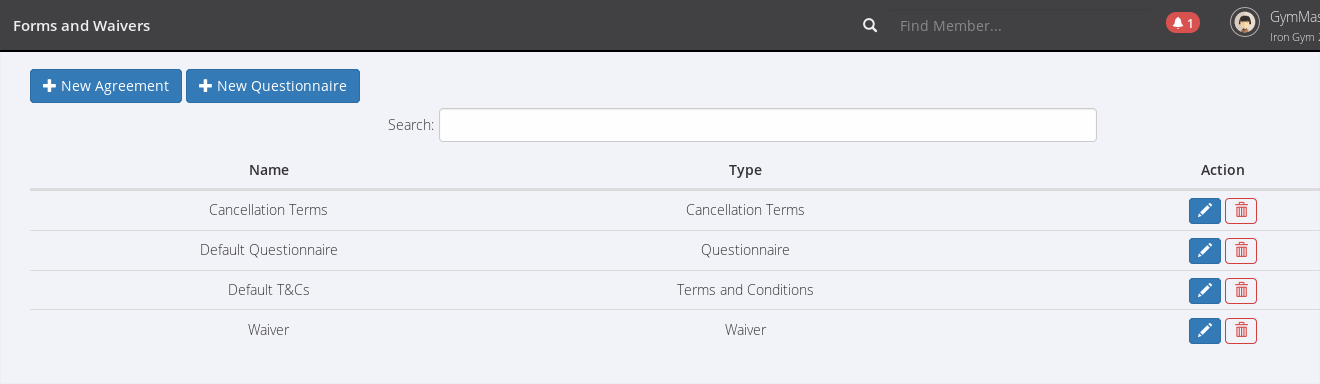Delete the Default Questionnaire entry

pyautogui.click(x=1241, y=250)
